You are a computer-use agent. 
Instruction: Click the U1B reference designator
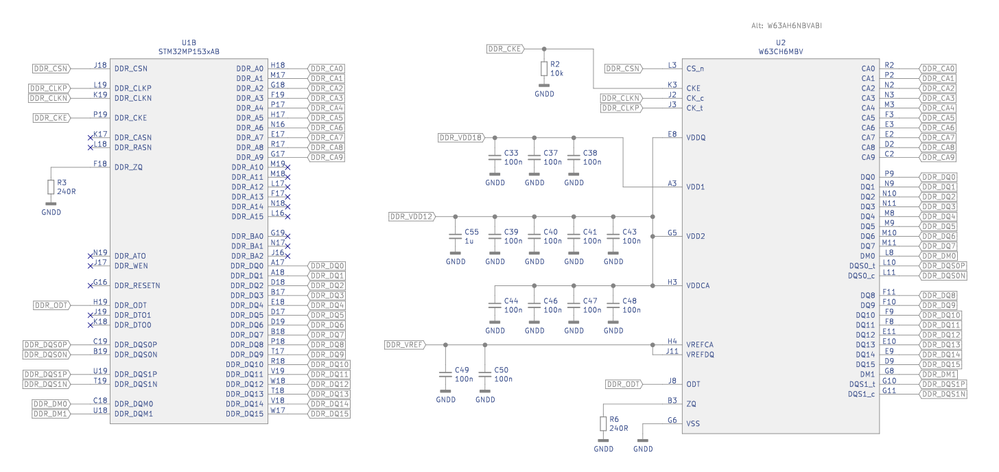189,42
